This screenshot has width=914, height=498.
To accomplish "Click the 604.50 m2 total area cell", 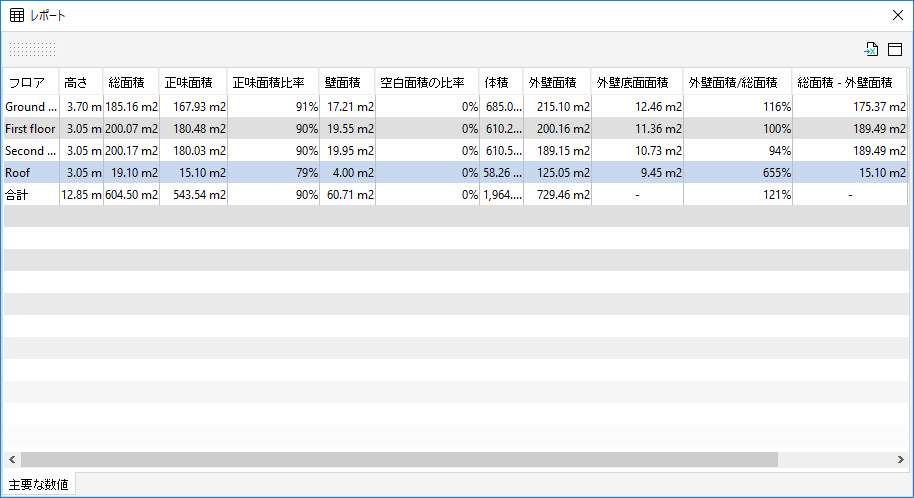I will (x=131, y=195).
